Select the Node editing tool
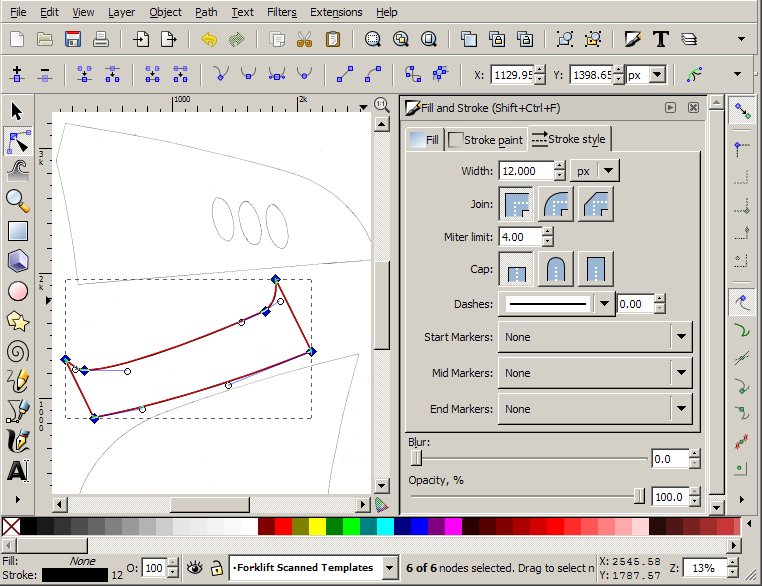Image resolution: width=762 pixels, height=586 pixels. click(x=17, y=140)
